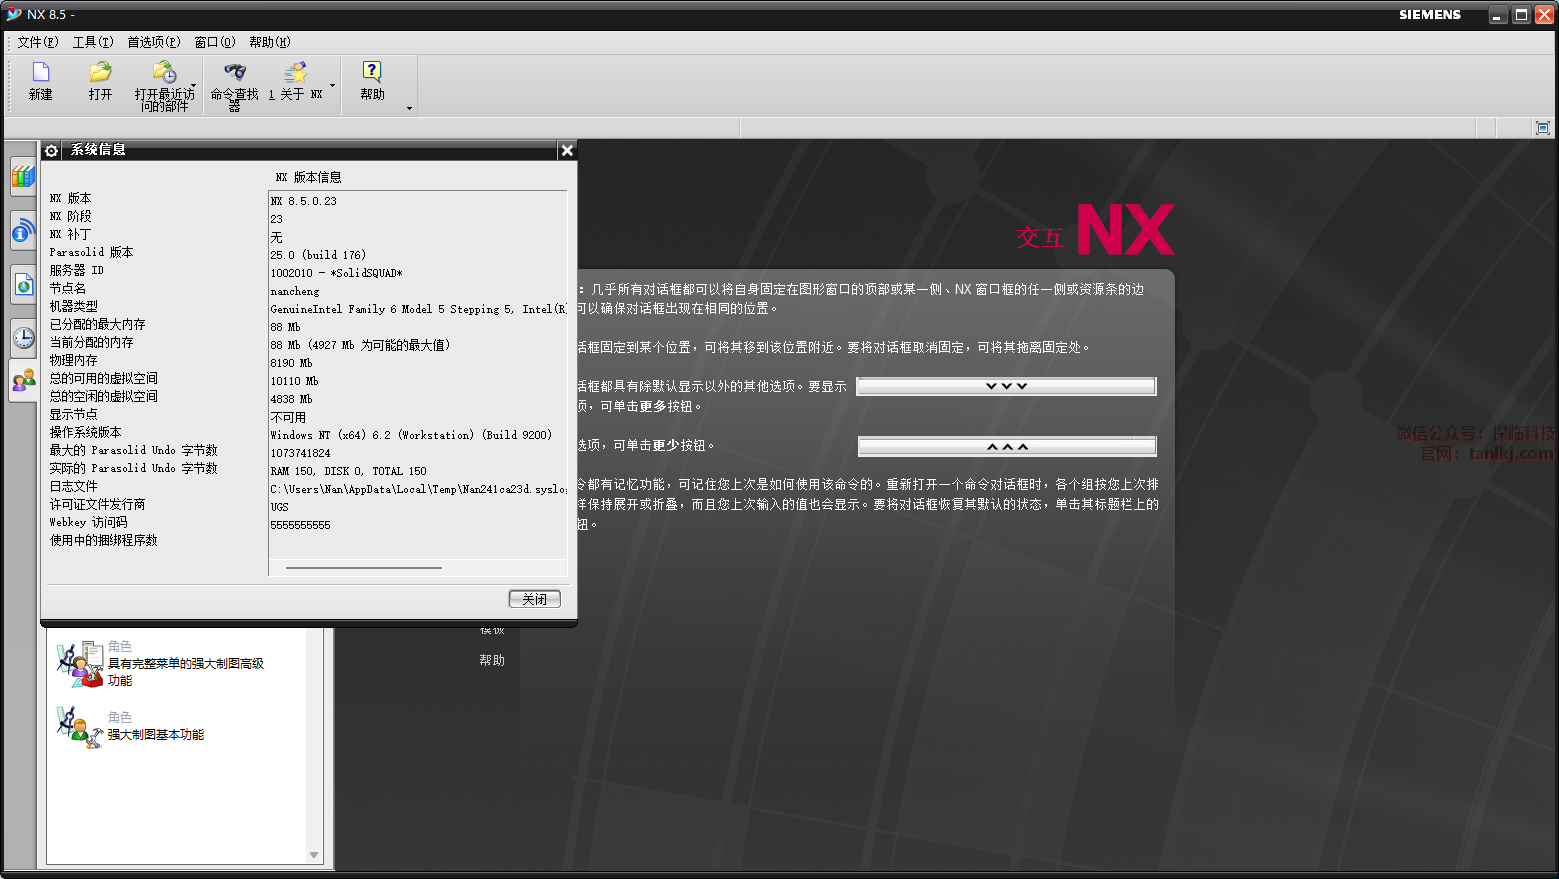
Task: Click the 关于 NX star icon
Action: (x=295, y=73)
